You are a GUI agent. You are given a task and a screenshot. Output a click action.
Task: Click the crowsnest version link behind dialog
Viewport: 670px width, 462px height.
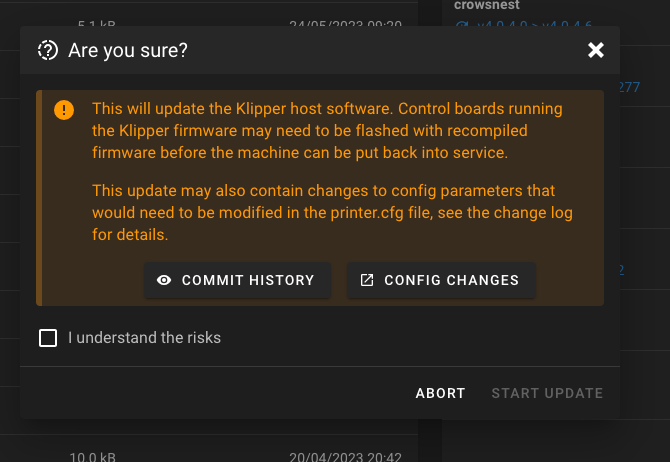[534, 25]
